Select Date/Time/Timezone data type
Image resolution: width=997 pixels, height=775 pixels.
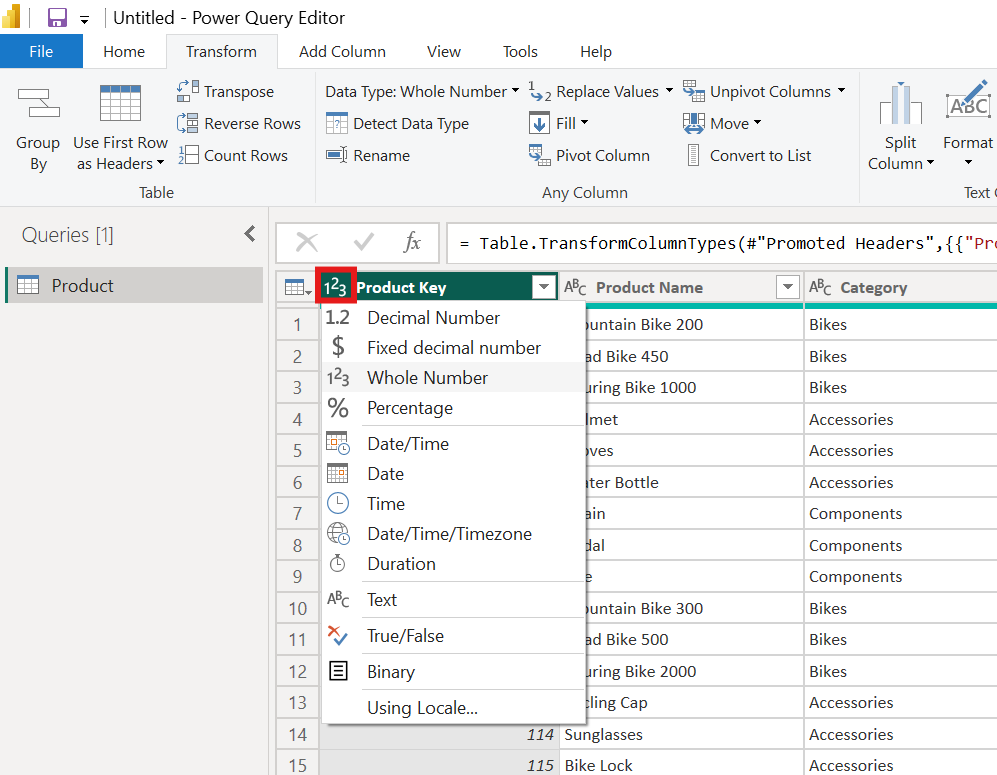pos(453,533)
